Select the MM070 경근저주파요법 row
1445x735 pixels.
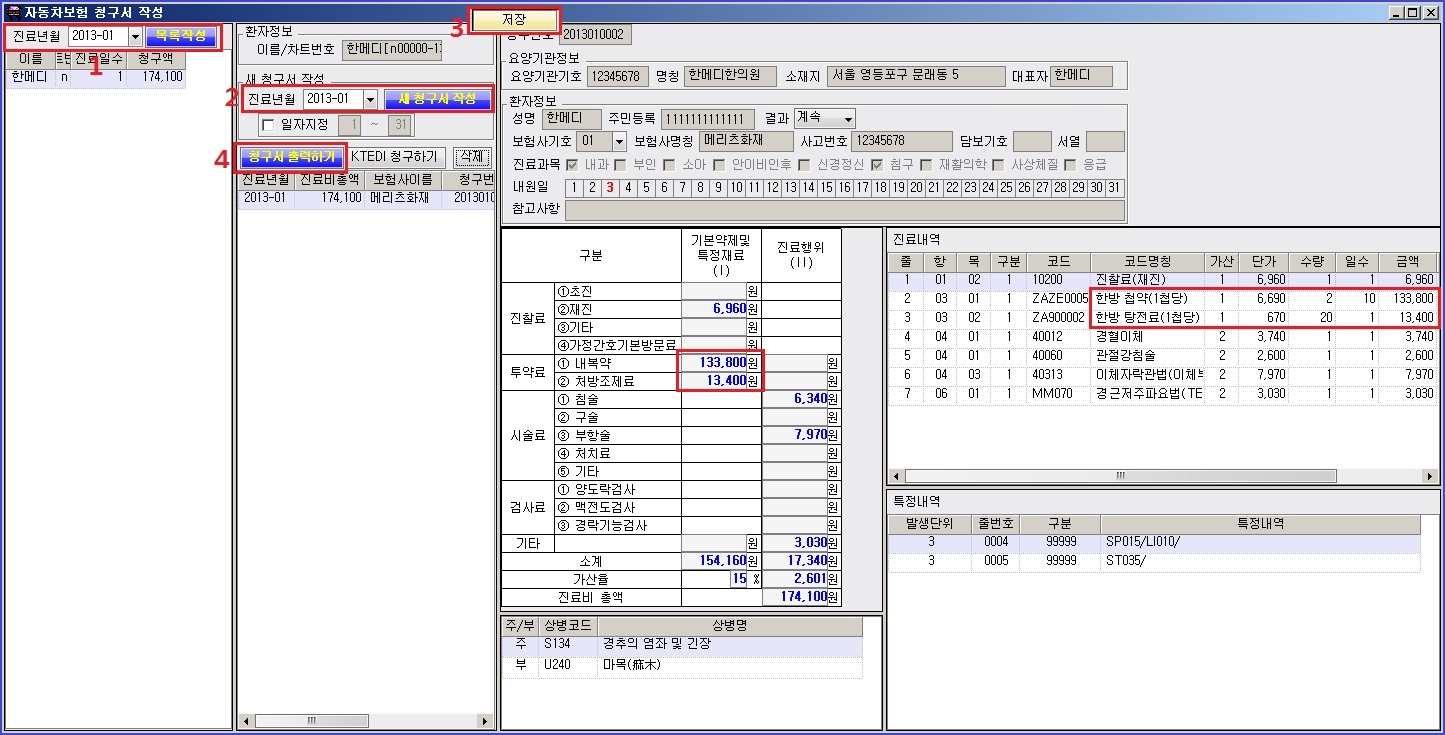1163,394
